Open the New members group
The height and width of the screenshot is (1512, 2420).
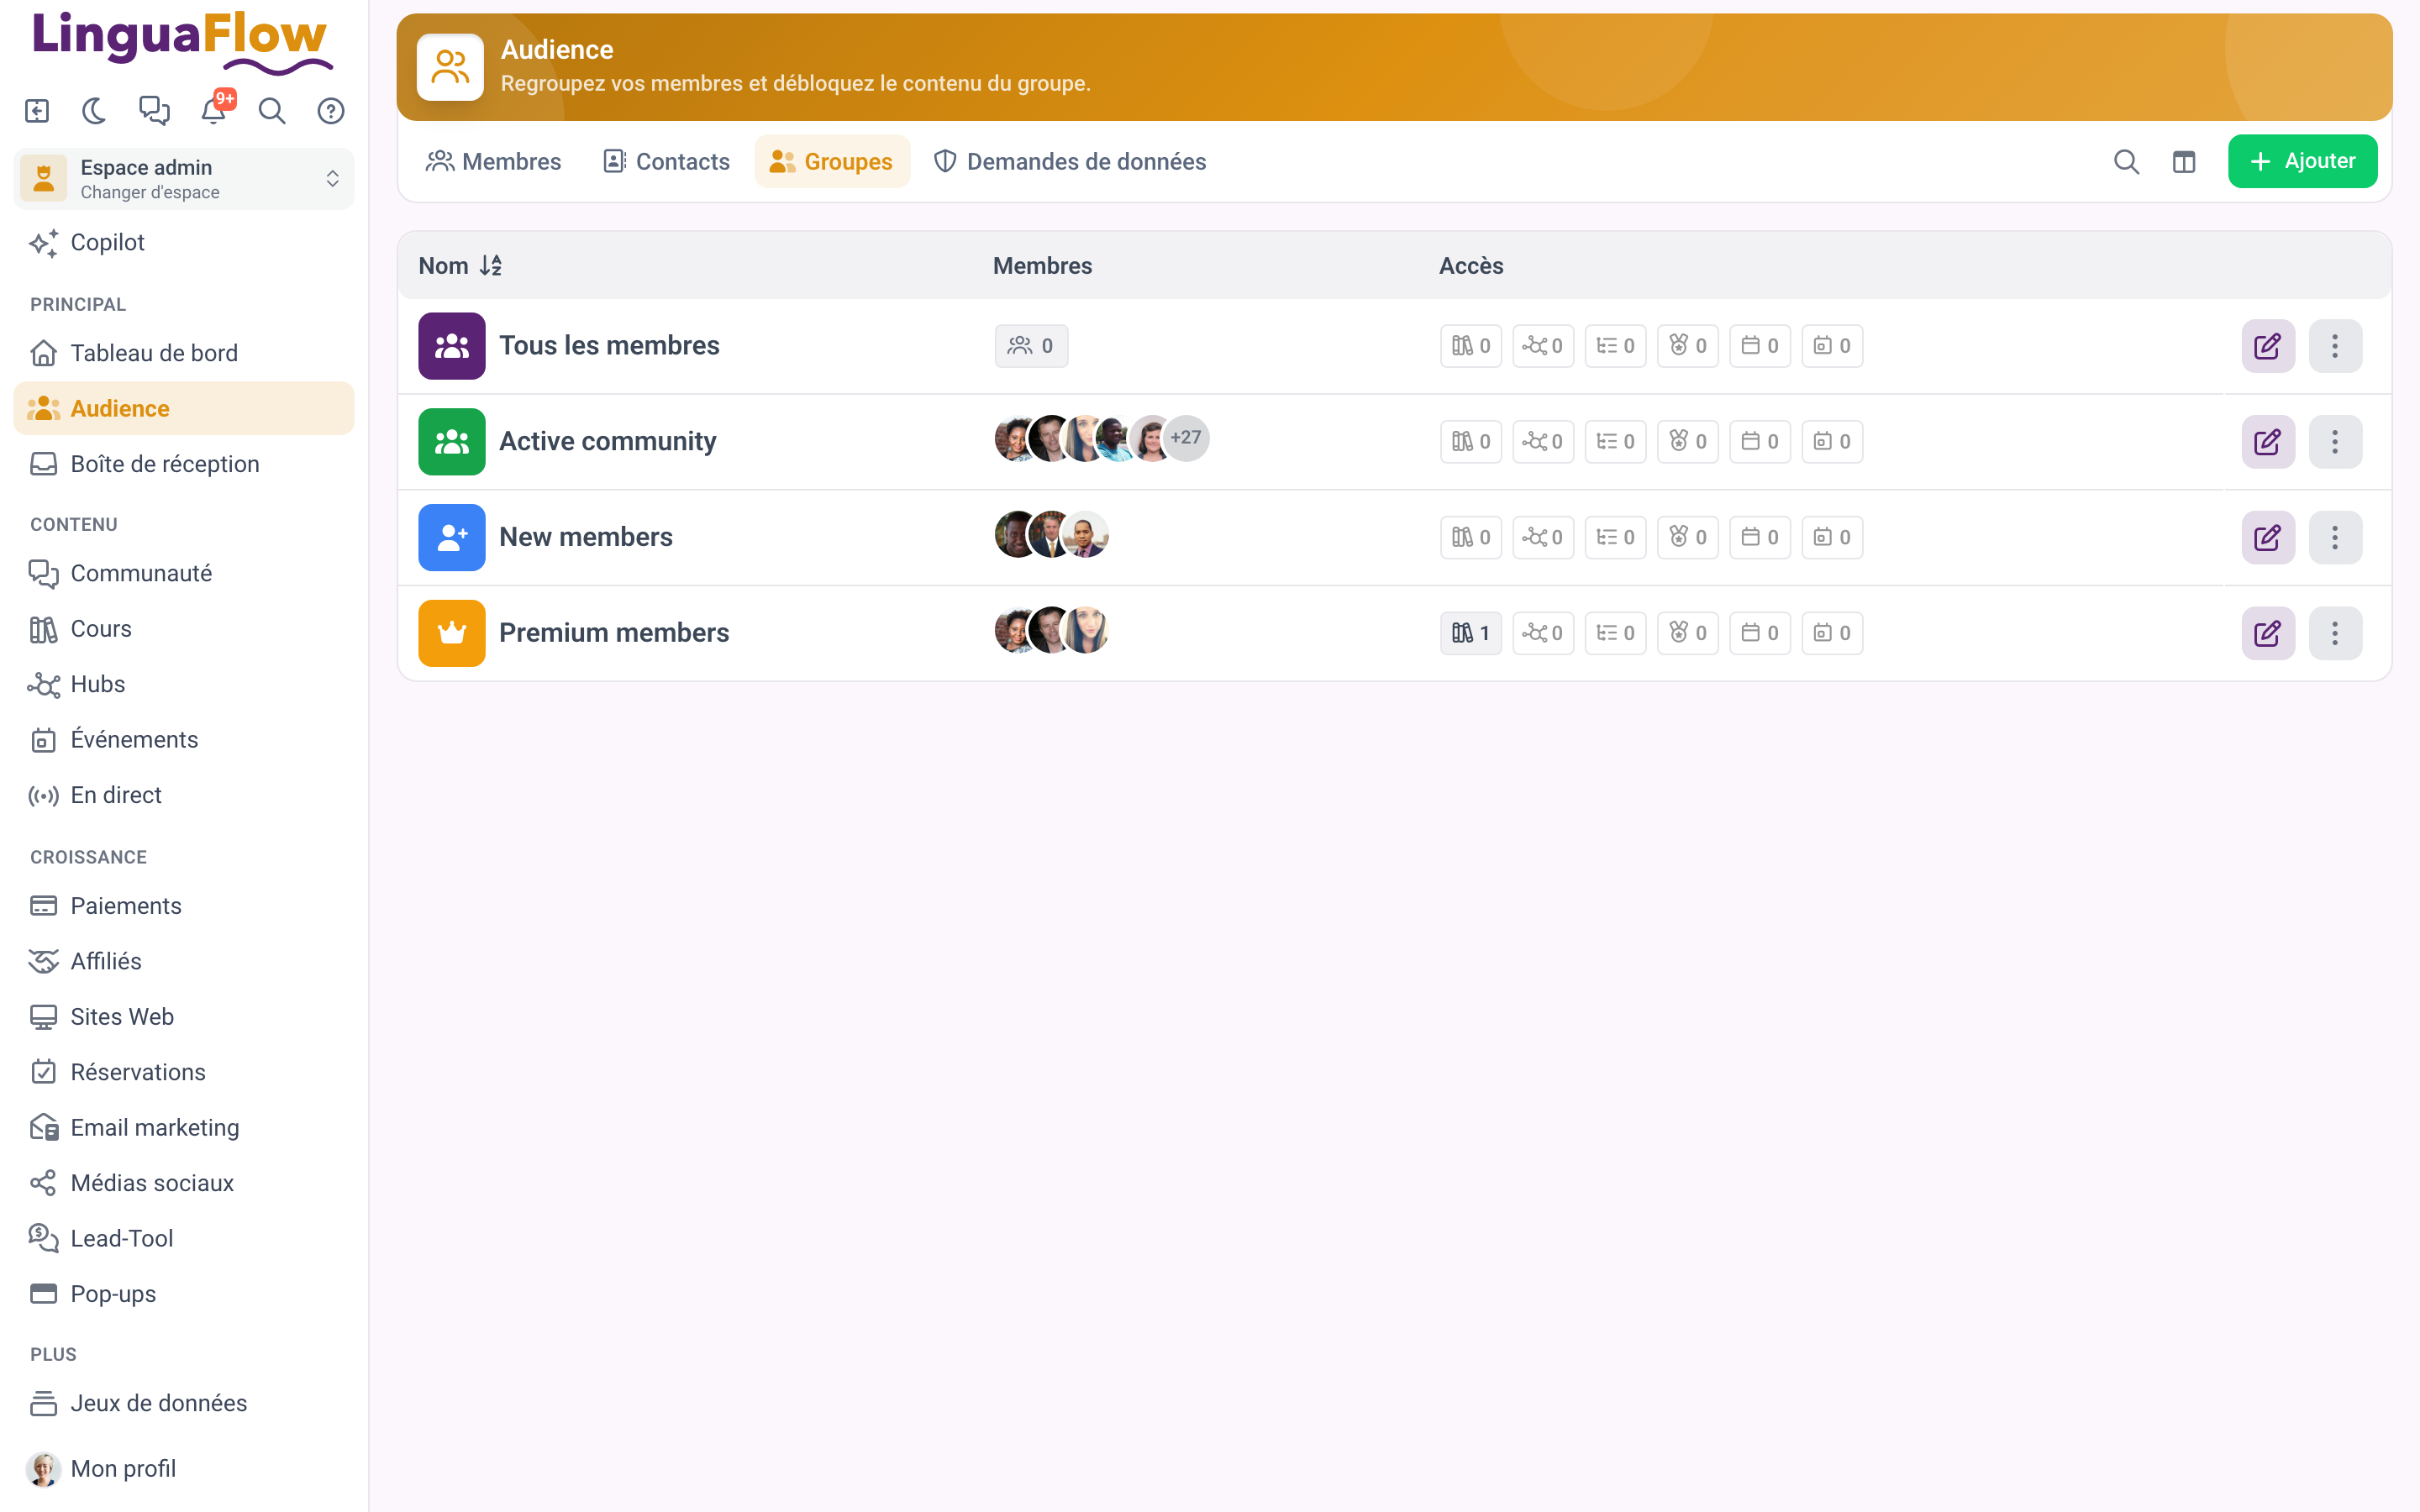pyautogui.click(x=586, y=538)
